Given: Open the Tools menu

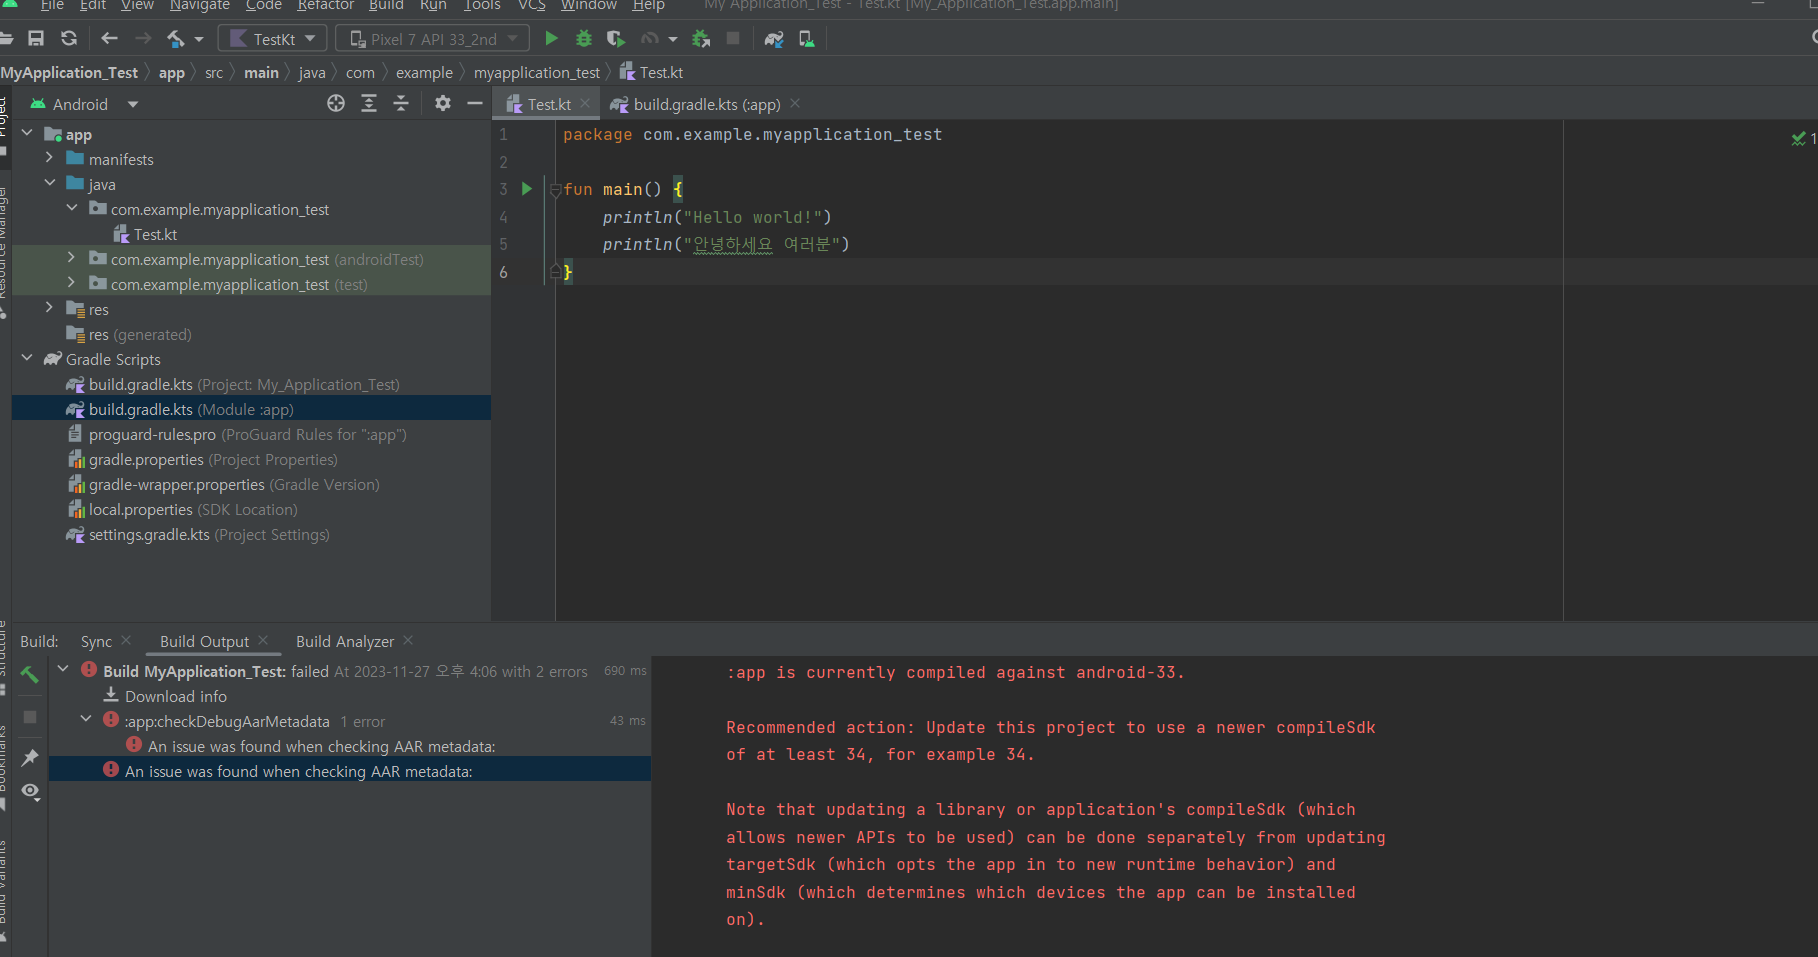Looking at the screenshot, I should coord(482,6).
